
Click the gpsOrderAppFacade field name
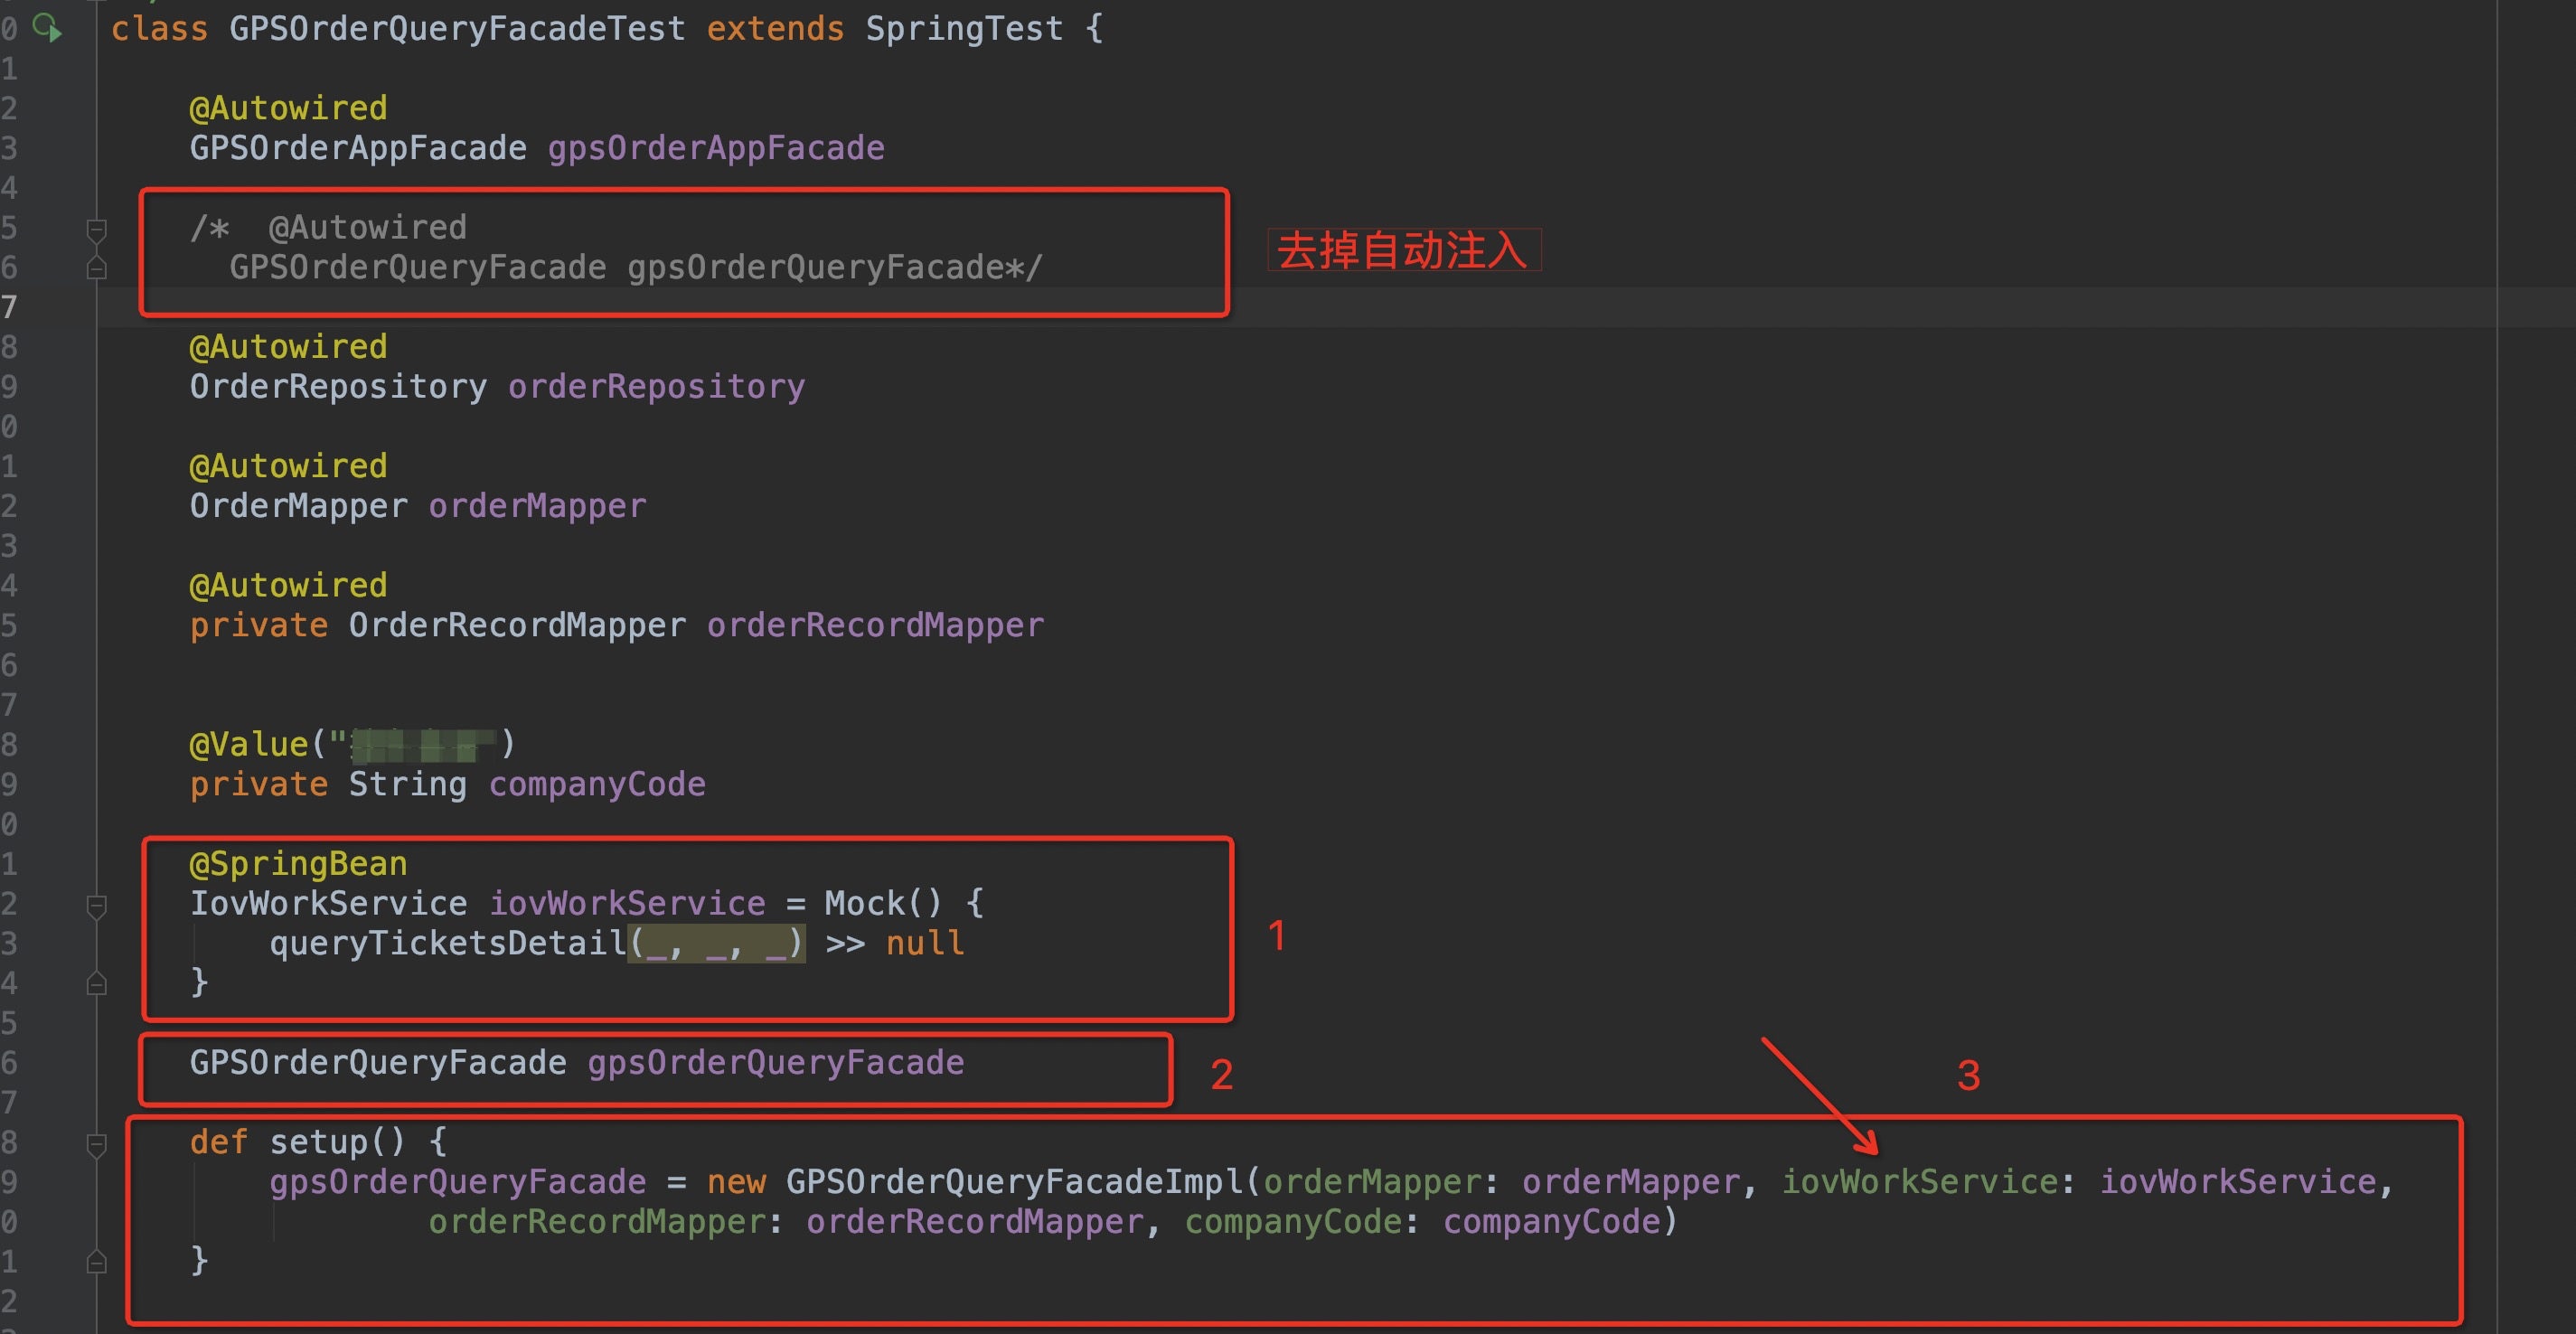715,149
